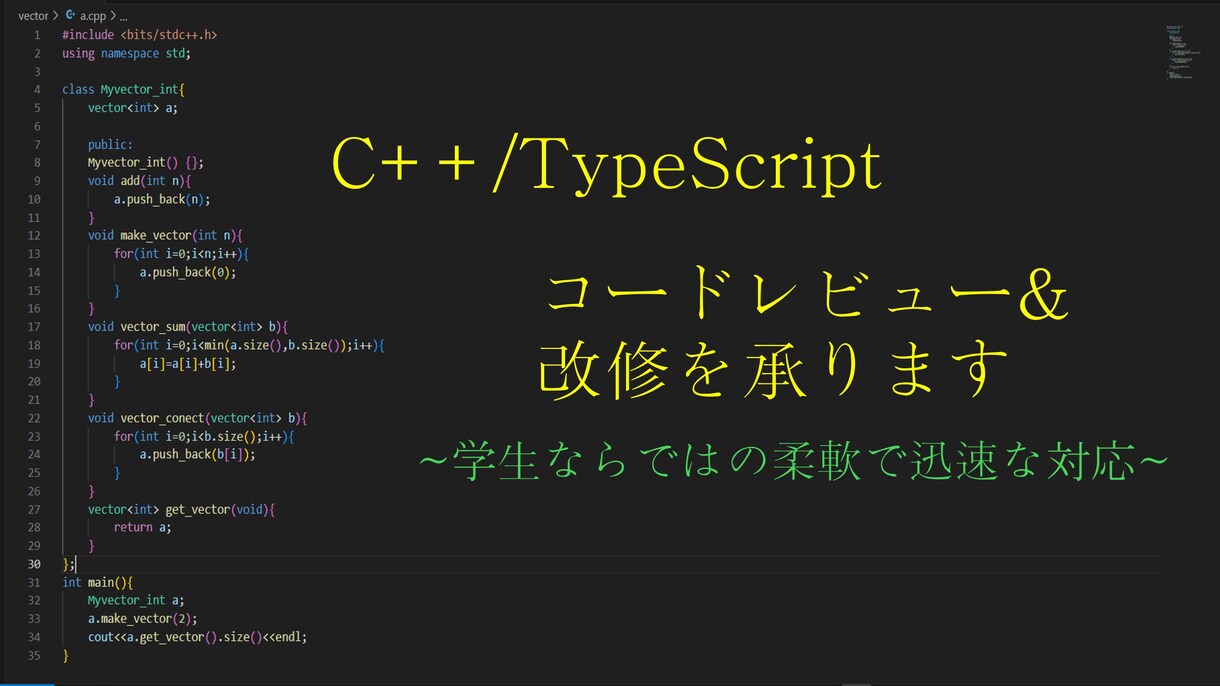
Task: Open the vector folder breadcrumb
Action: pos(33,16)
